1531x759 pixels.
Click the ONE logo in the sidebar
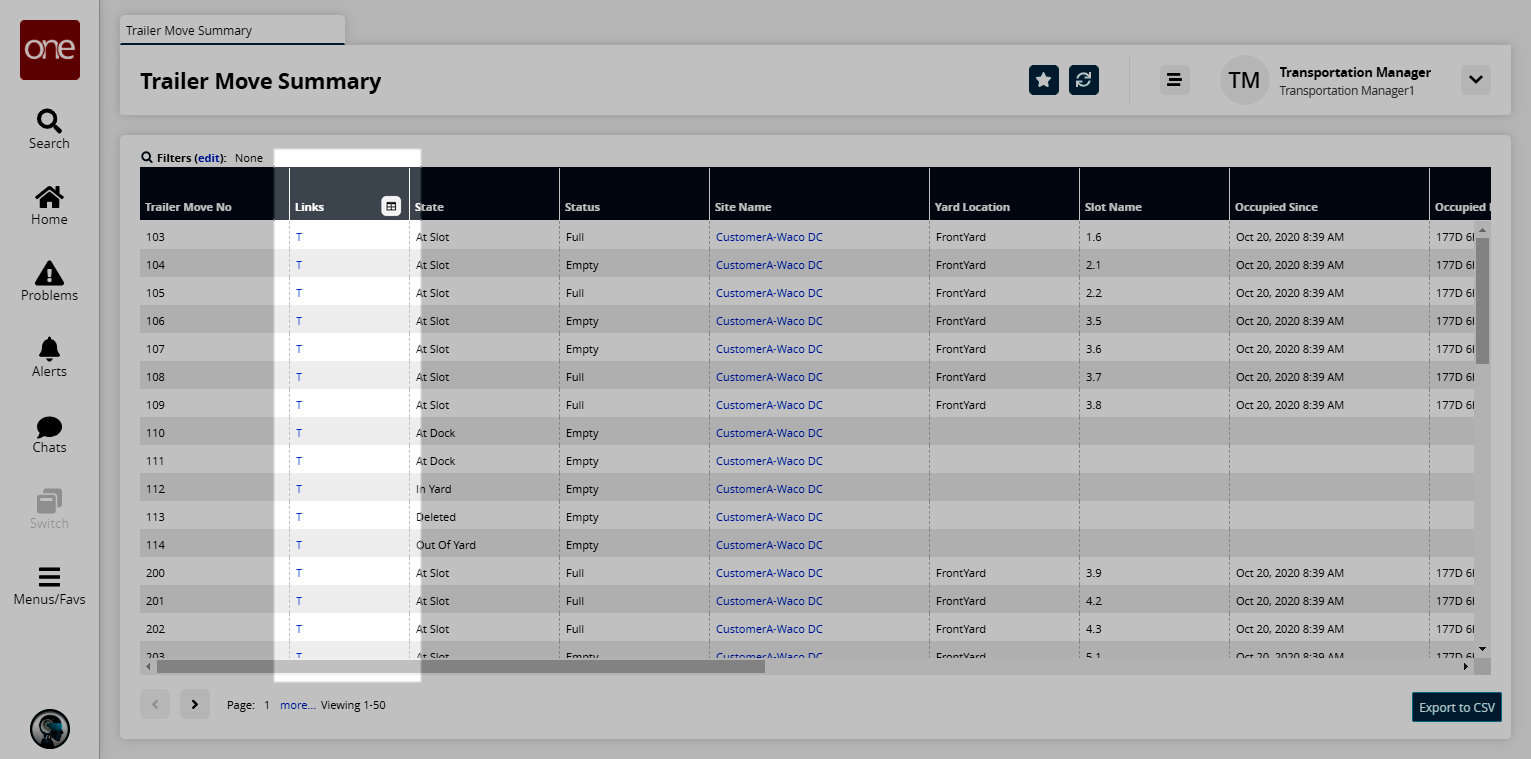(x=50, y=50)
